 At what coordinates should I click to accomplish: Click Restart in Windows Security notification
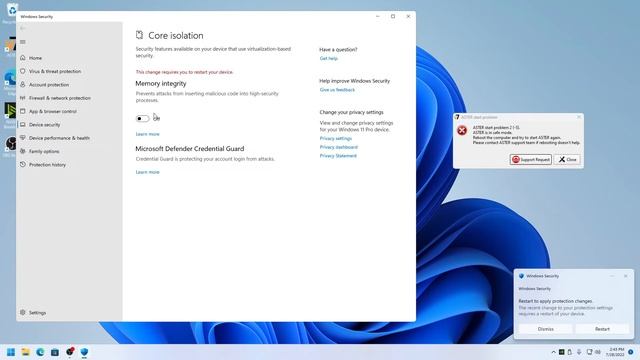(x=602, y=329)
